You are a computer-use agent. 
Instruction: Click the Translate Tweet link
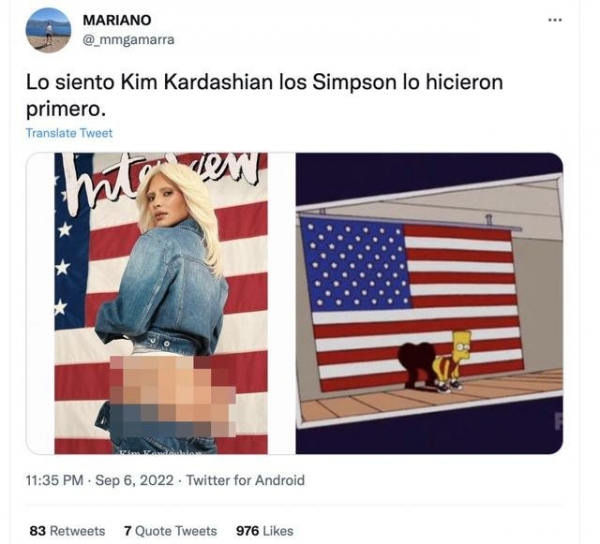click(x=69, y=133)
